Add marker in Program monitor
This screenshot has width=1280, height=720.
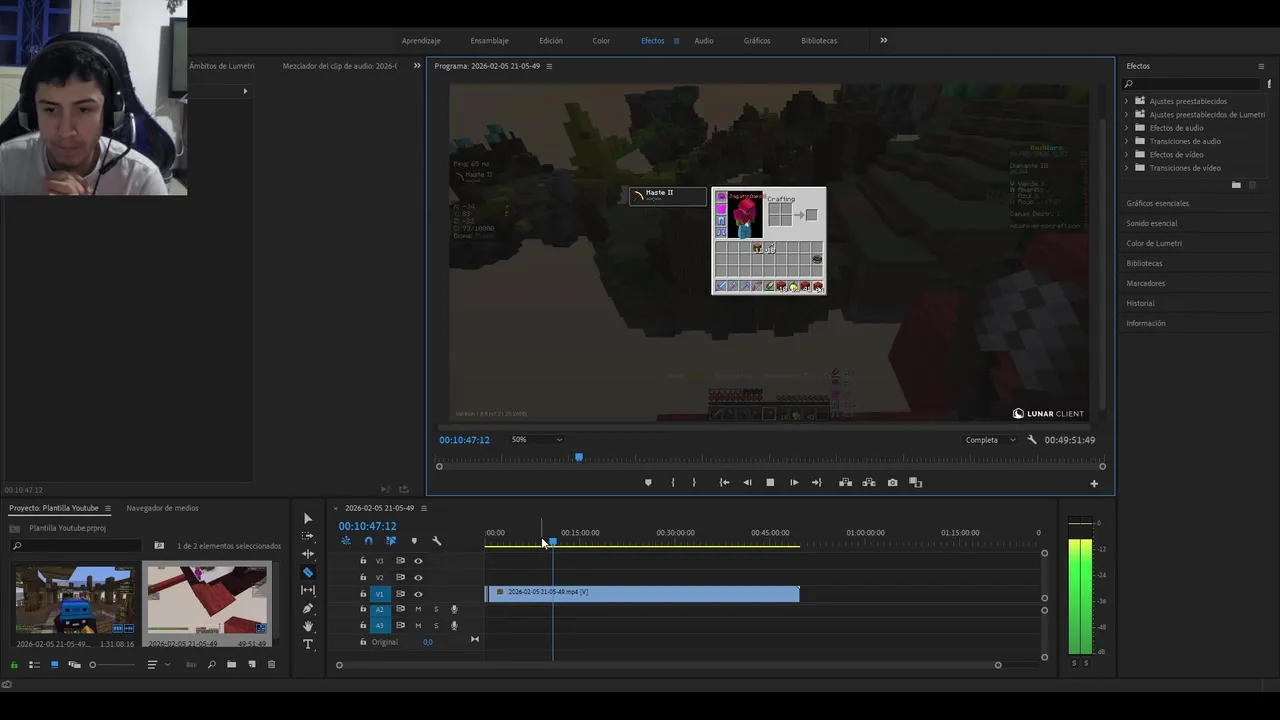point(648,483)
